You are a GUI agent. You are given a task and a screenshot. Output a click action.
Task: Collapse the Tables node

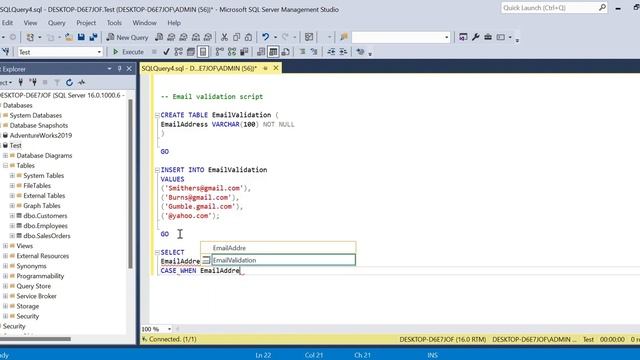[x=5, y=165]
